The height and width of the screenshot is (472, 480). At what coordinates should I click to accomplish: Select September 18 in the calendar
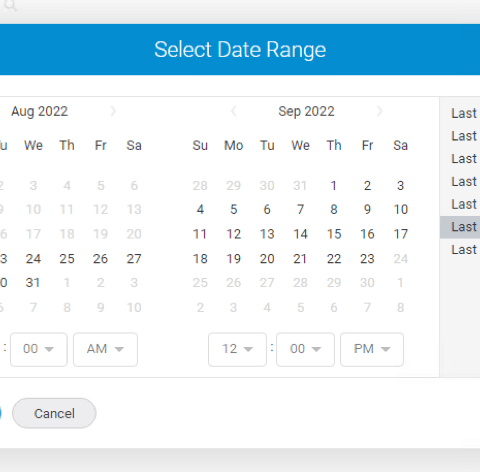200,259
